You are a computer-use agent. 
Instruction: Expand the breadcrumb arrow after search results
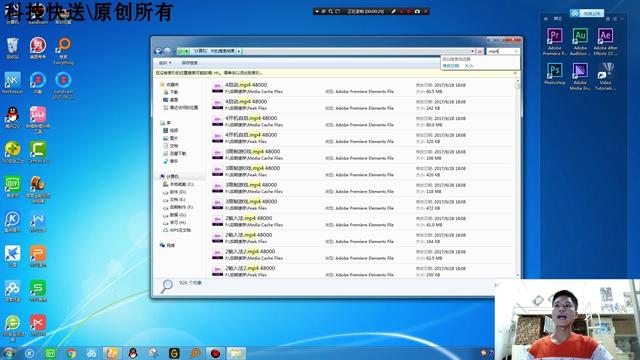(x=239, y=51)
